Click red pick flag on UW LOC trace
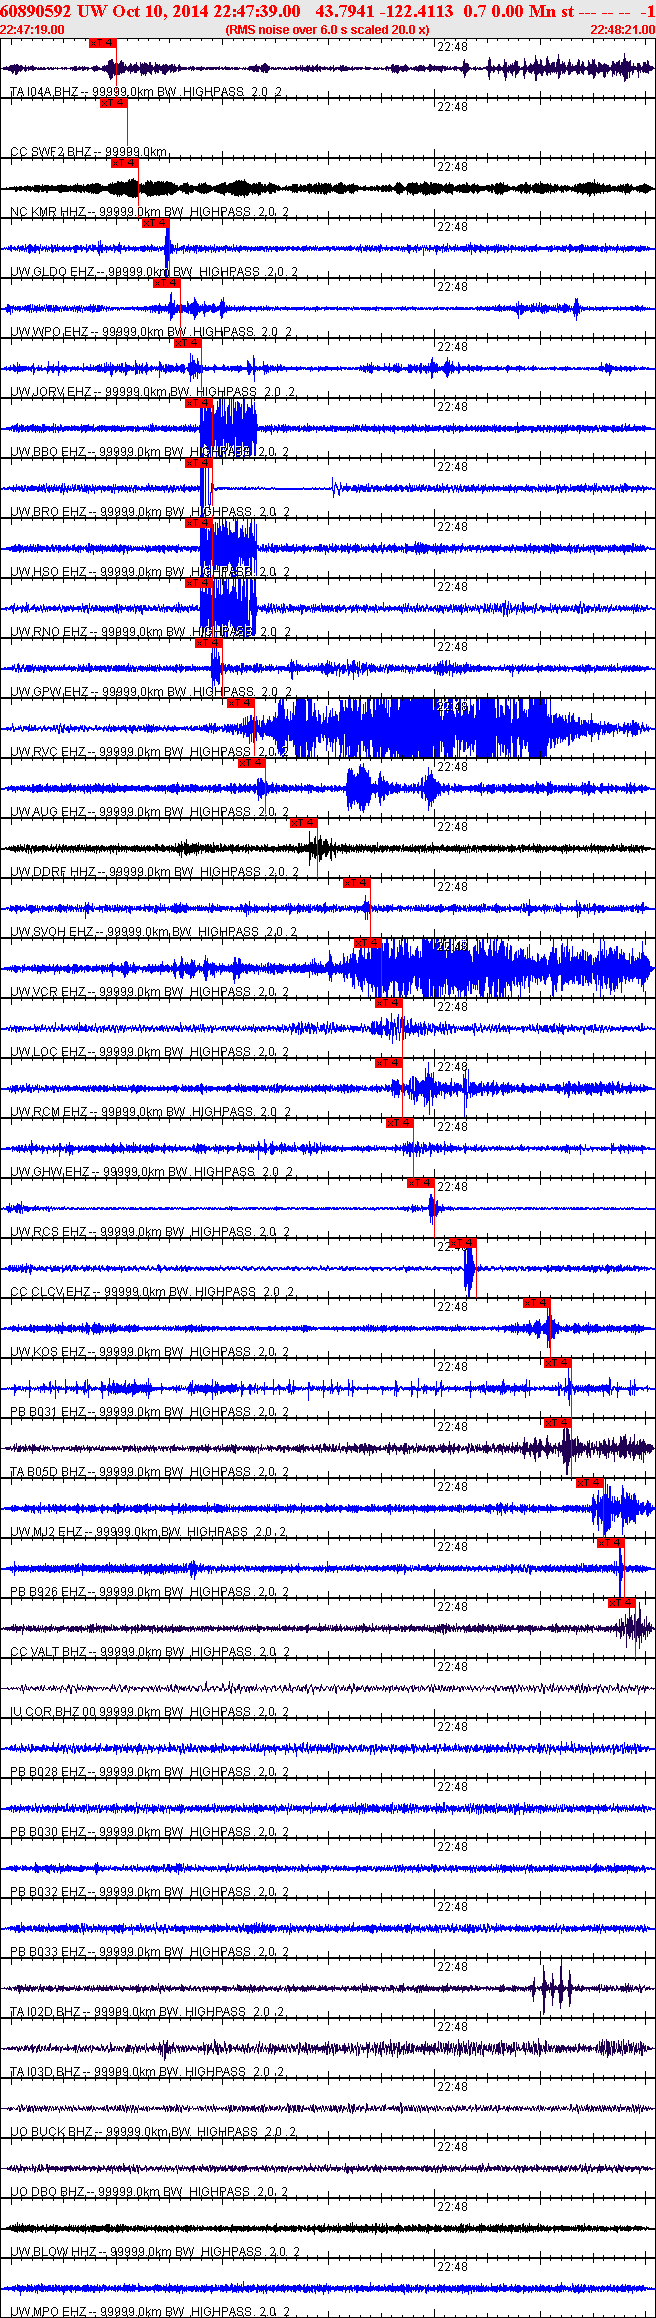 (389, 1003)
